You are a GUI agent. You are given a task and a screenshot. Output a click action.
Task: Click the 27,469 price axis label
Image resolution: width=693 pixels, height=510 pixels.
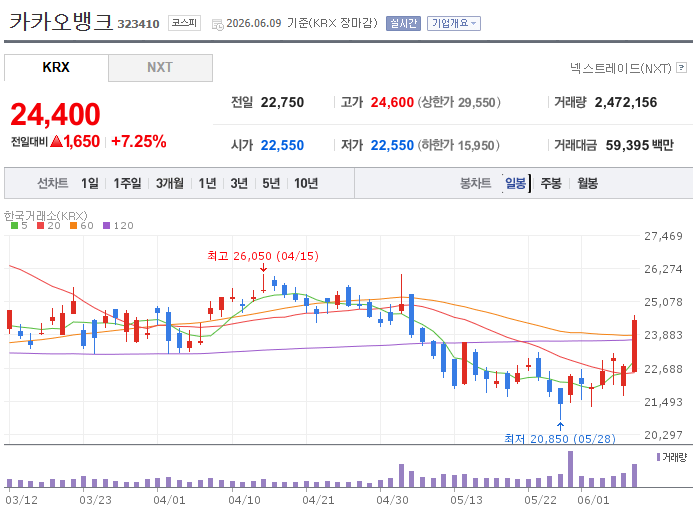point(663,236)
